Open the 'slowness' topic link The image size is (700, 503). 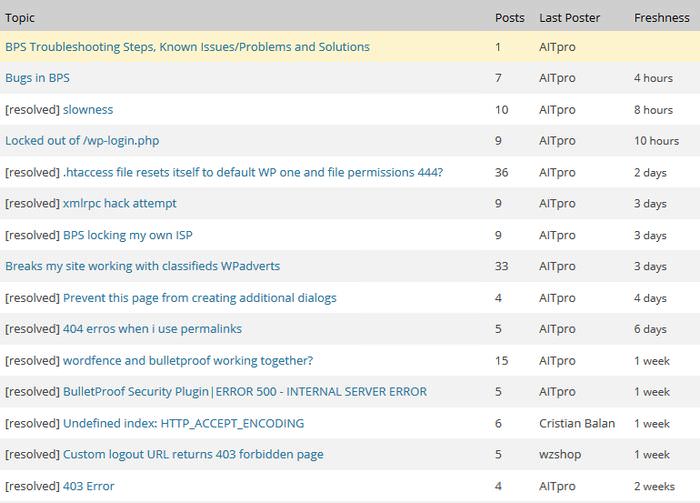(x=88, y=109)
